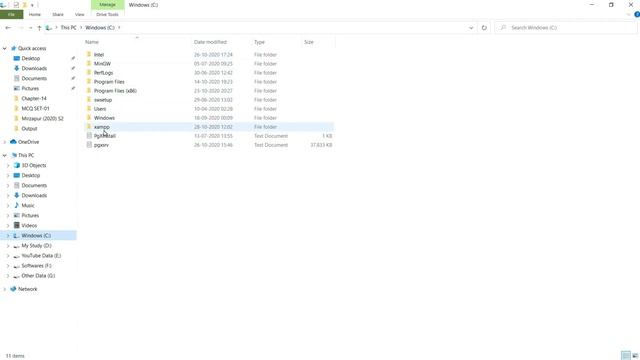Select This PC in the breadcrumb
This screenshot has height=360, width=640.
tap(69, 28)
